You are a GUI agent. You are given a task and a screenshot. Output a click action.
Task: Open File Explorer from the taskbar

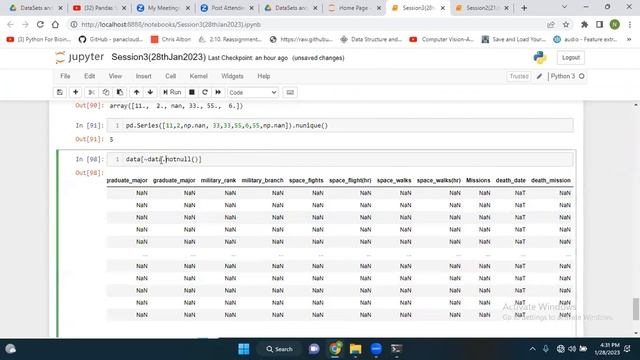tap(356, 349)
